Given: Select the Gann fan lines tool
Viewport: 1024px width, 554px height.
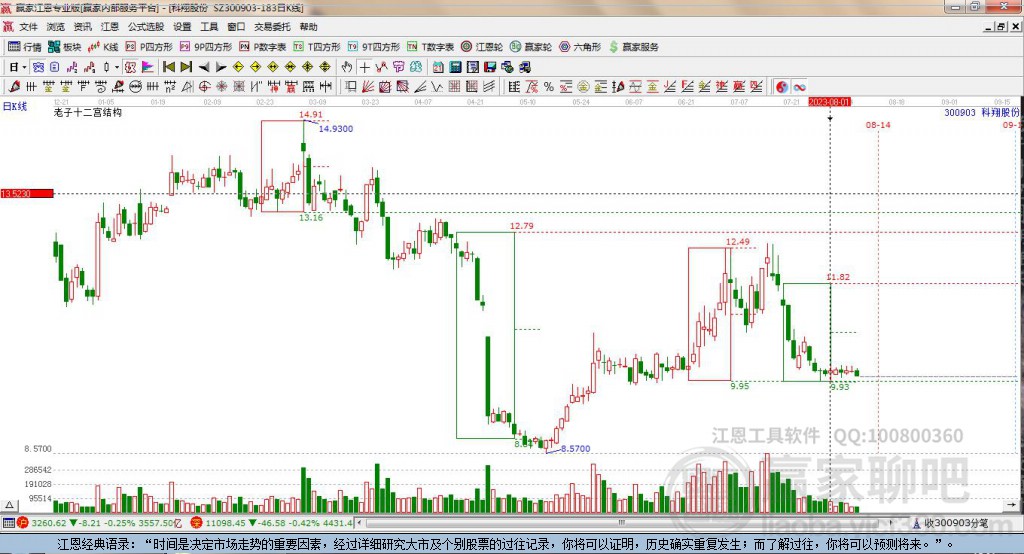Looking at the screenshot, I should coord(368,86).
